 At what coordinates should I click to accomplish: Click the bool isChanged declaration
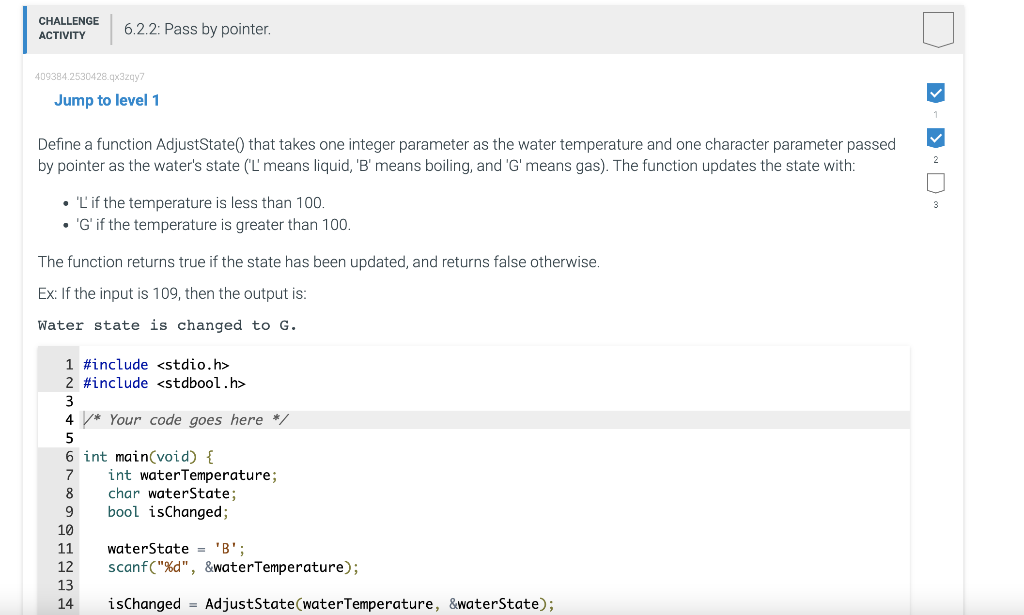(168, 512)
